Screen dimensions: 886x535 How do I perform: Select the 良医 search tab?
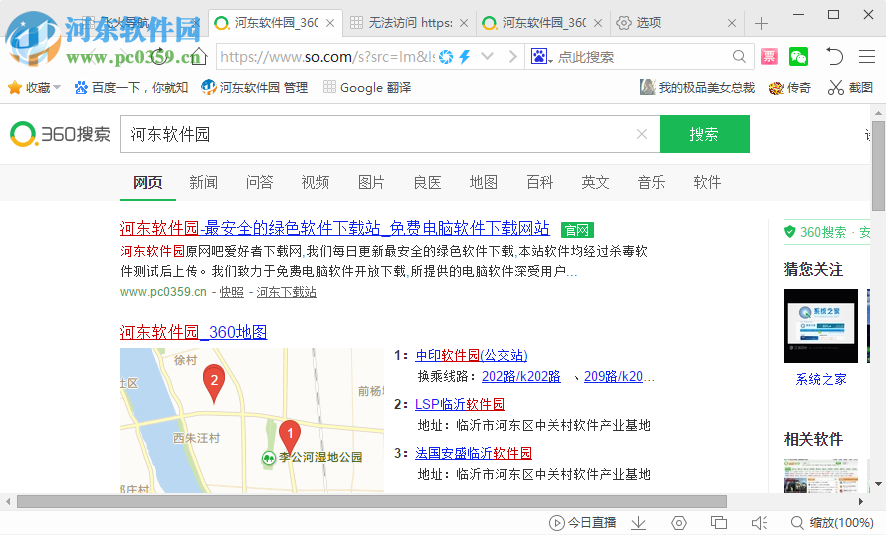coord(427,182)
